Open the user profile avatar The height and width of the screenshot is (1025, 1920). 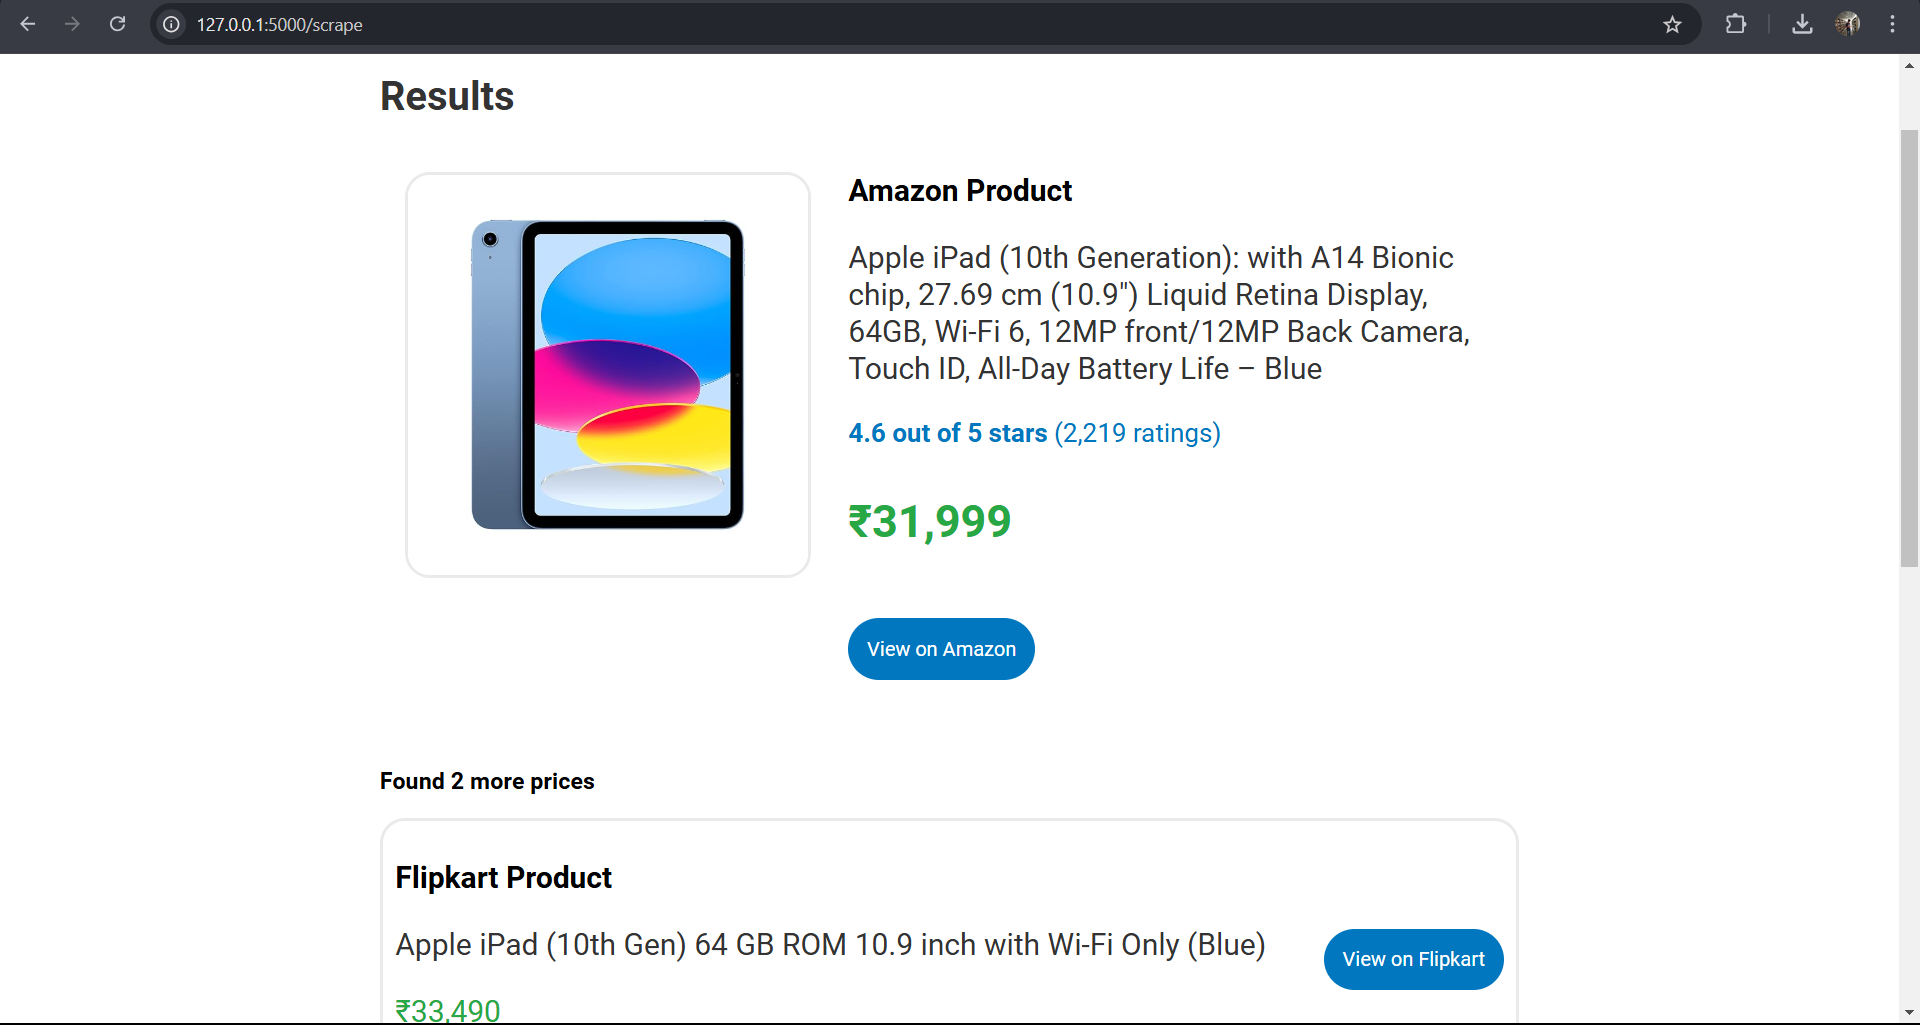tap(1847, 24)
